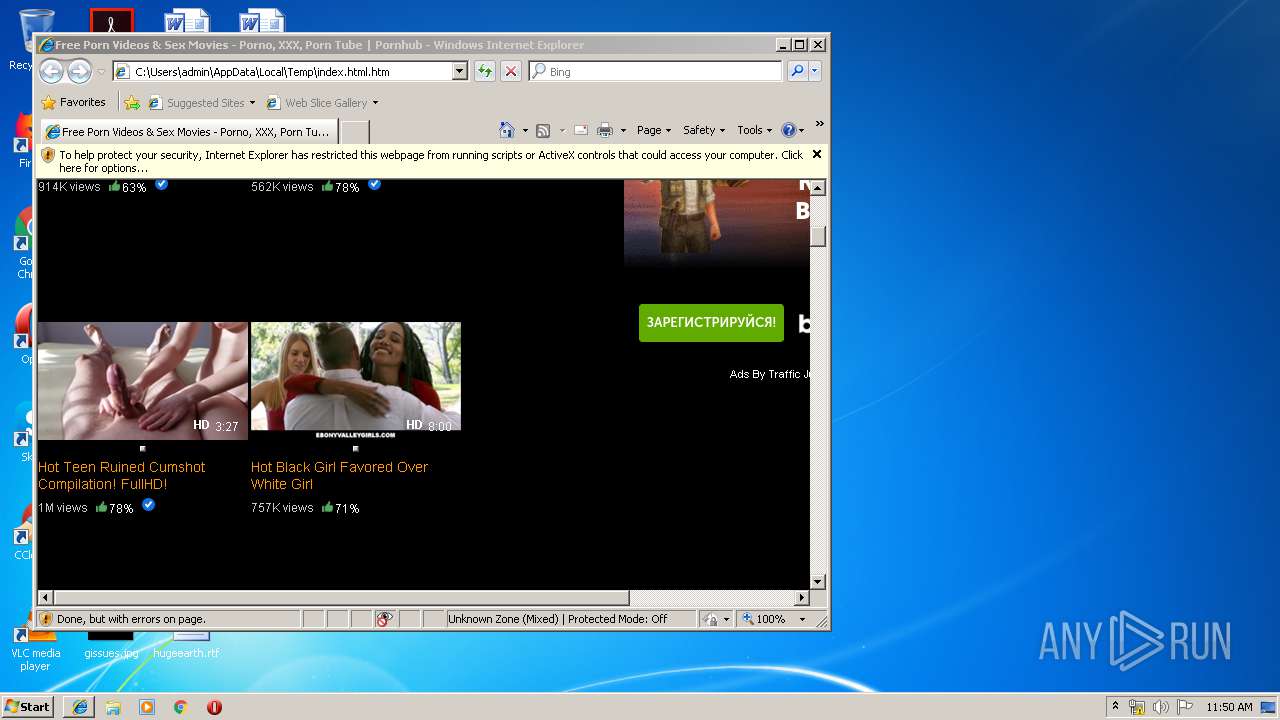The height and width of the screenshot is (720, 1280).
Task: Click the vertical scrollbar up arrow
Action: (818, 188)
